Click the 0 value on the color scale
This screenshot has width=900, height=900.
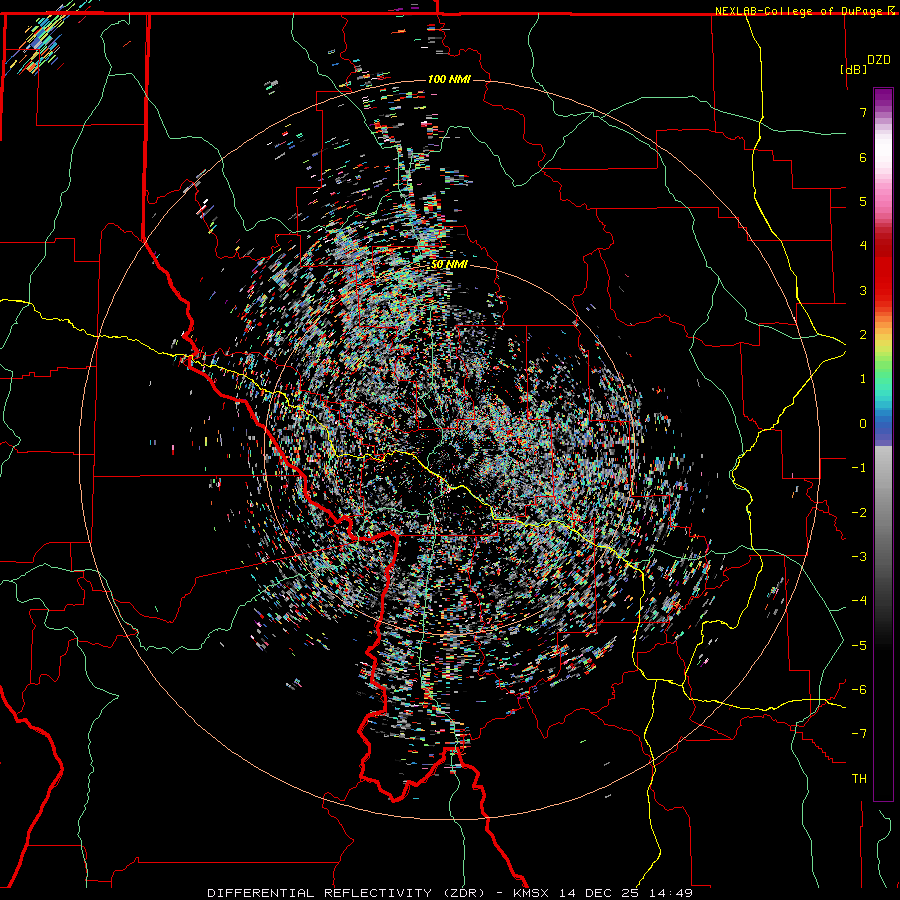click(863, 424)
